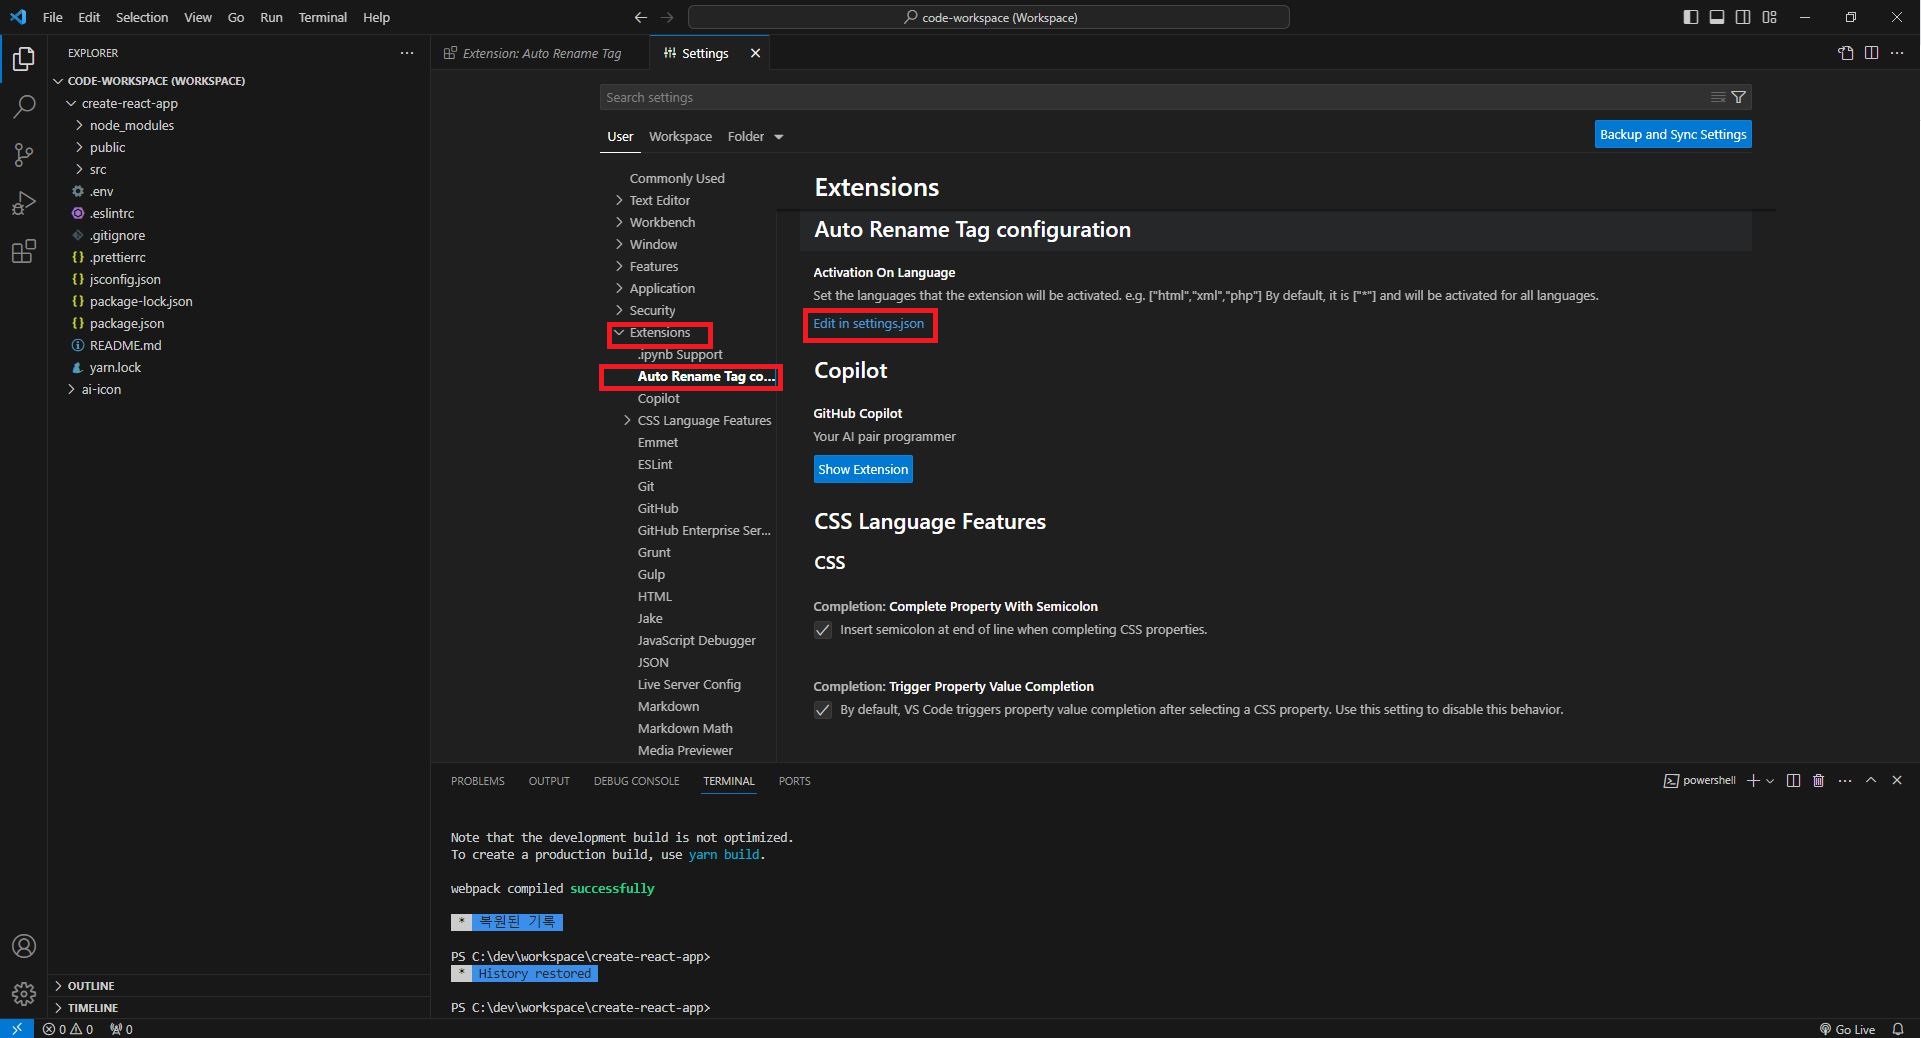
Task: Open the Folder settings scope dropdown
Action: pos(755,136)
